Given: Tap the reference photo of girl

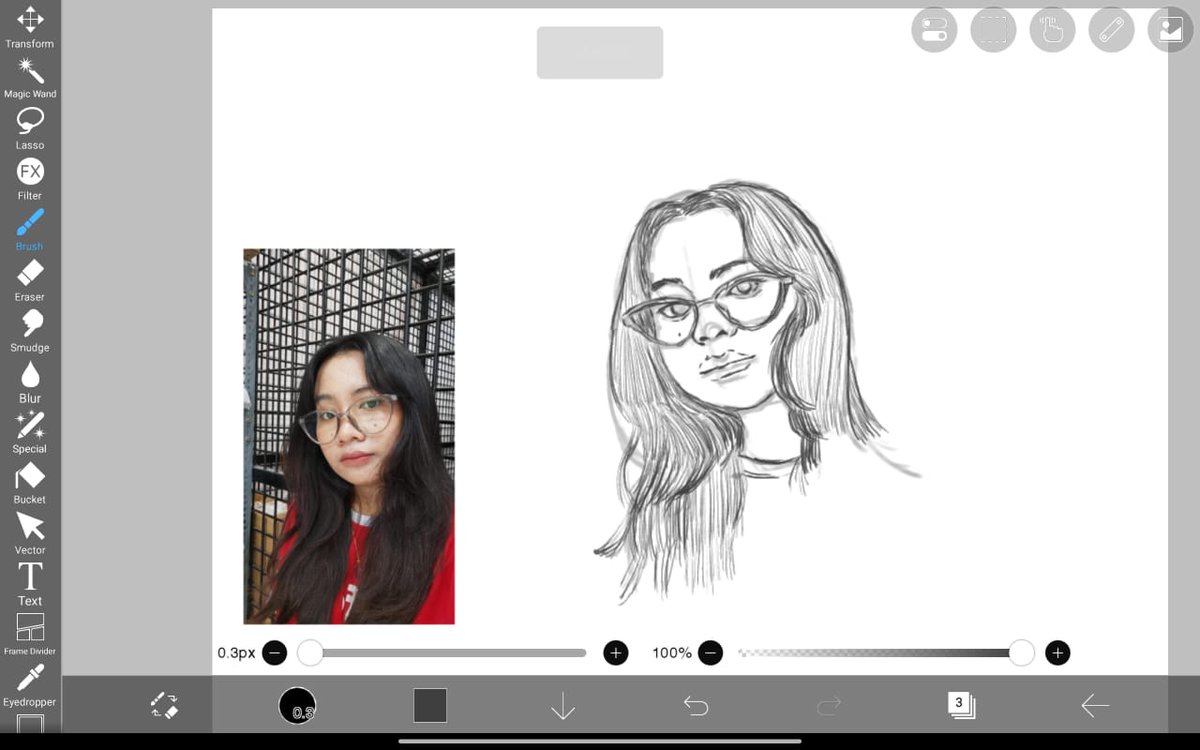Looking at the screenshot, I should pos(349,436).
